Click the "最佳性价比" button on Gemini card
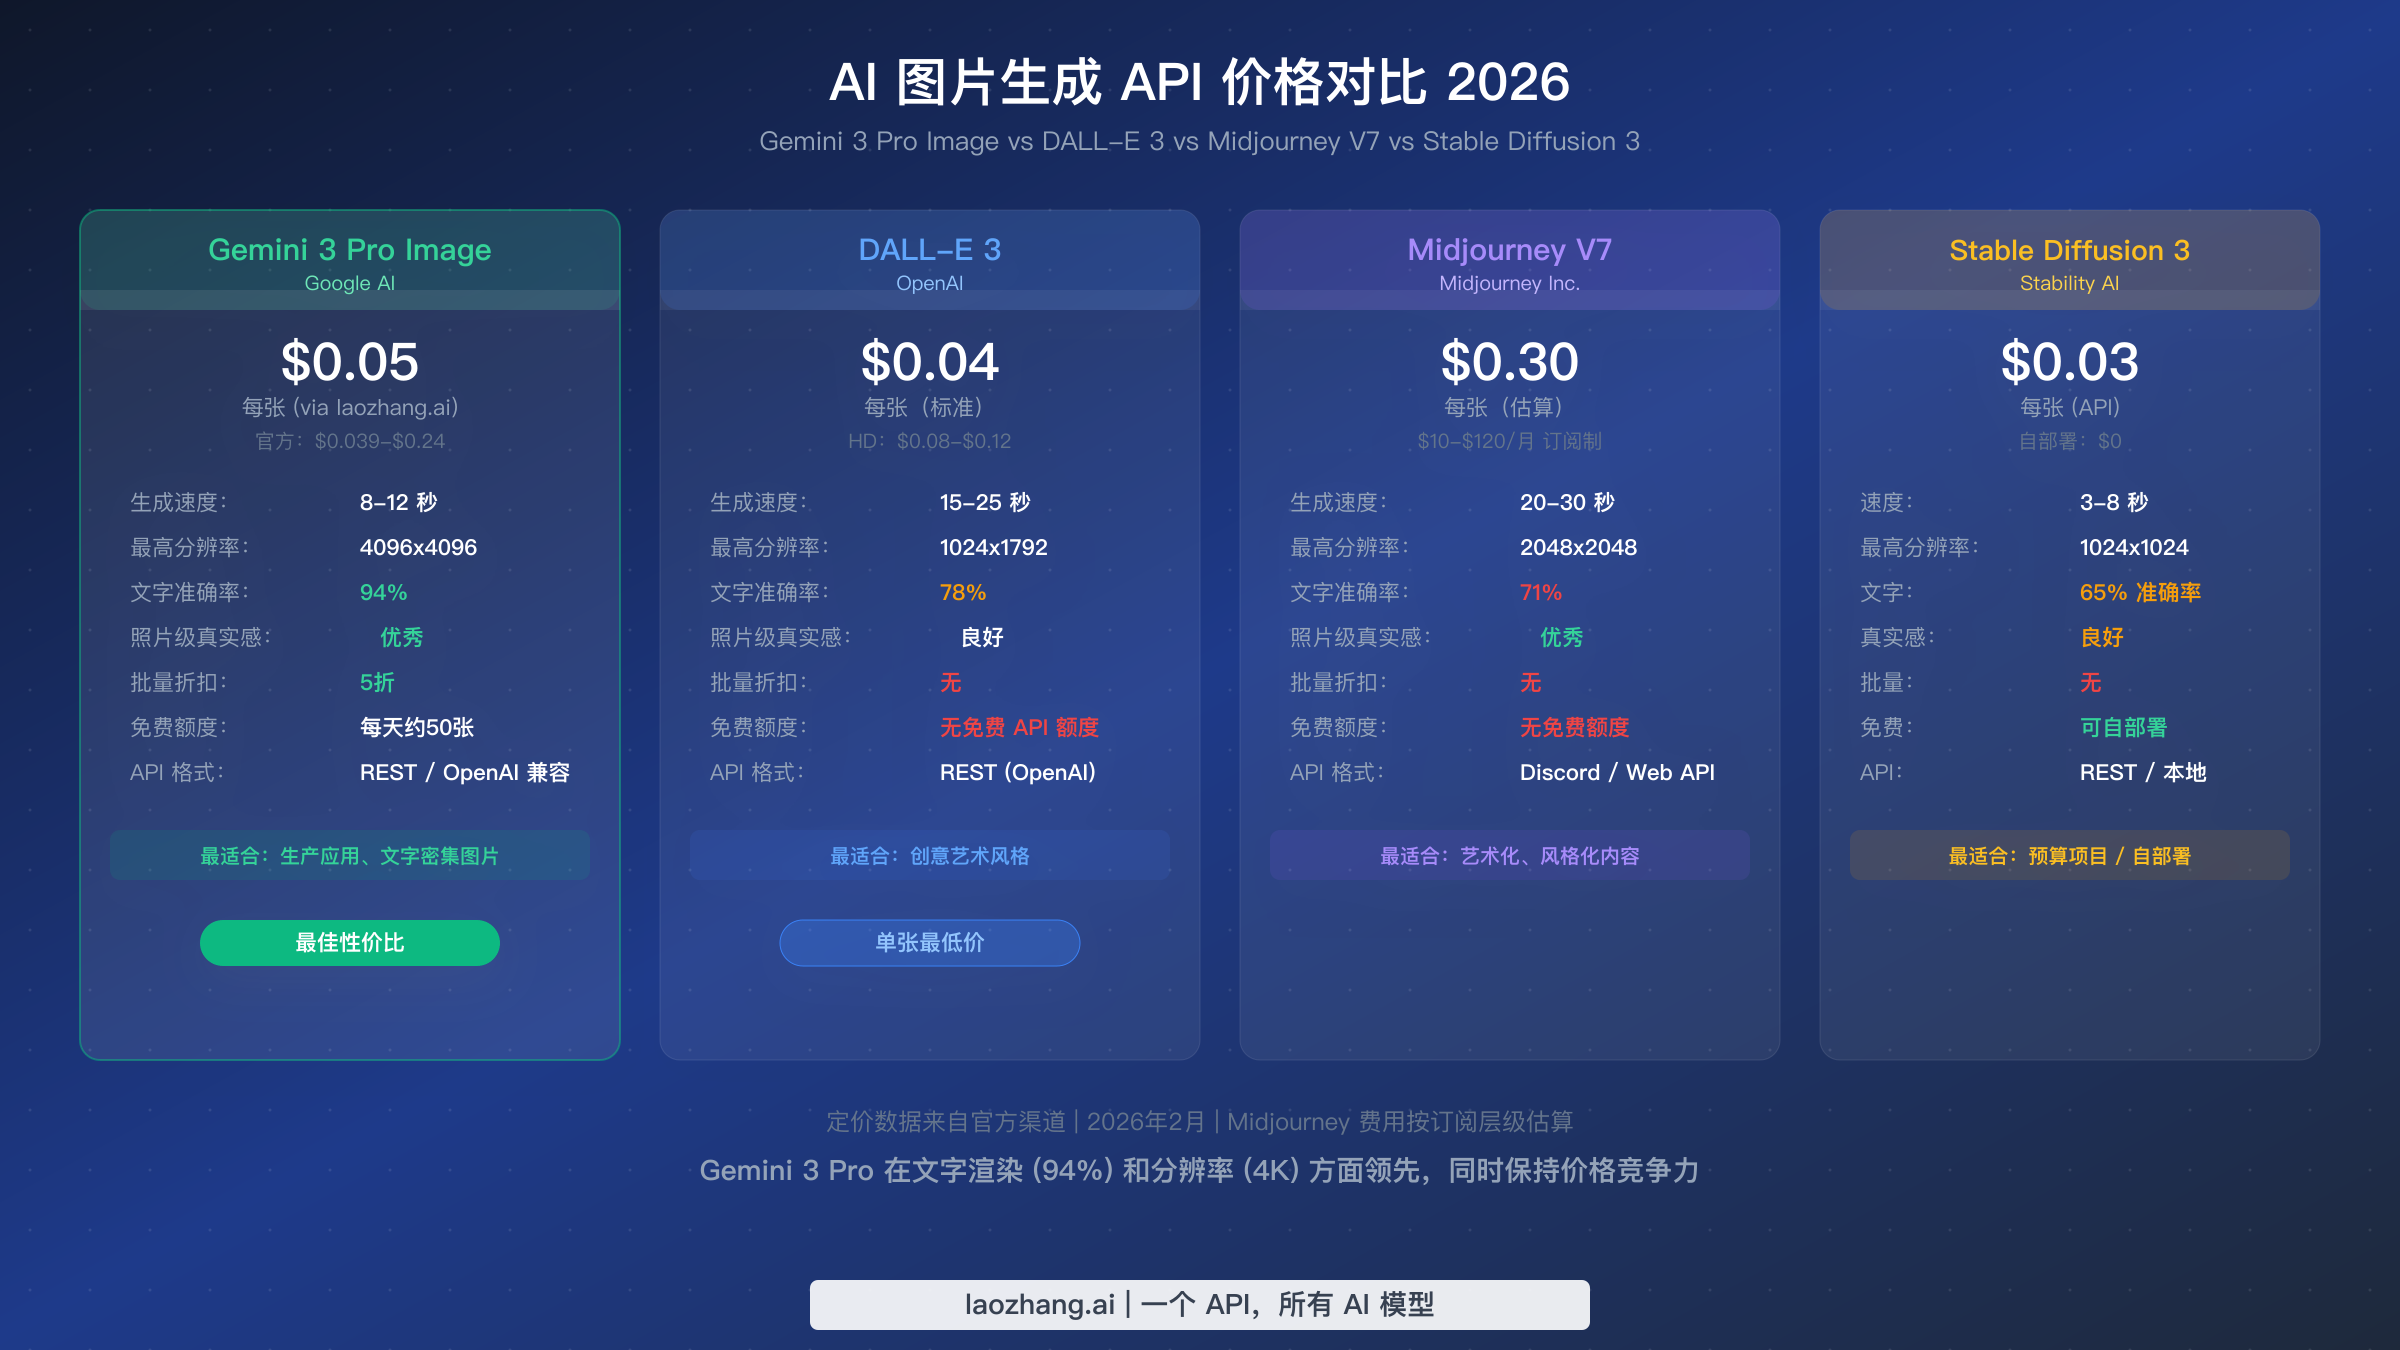The width and height of the screenshot is (2400, 1350). coord(349,941)
